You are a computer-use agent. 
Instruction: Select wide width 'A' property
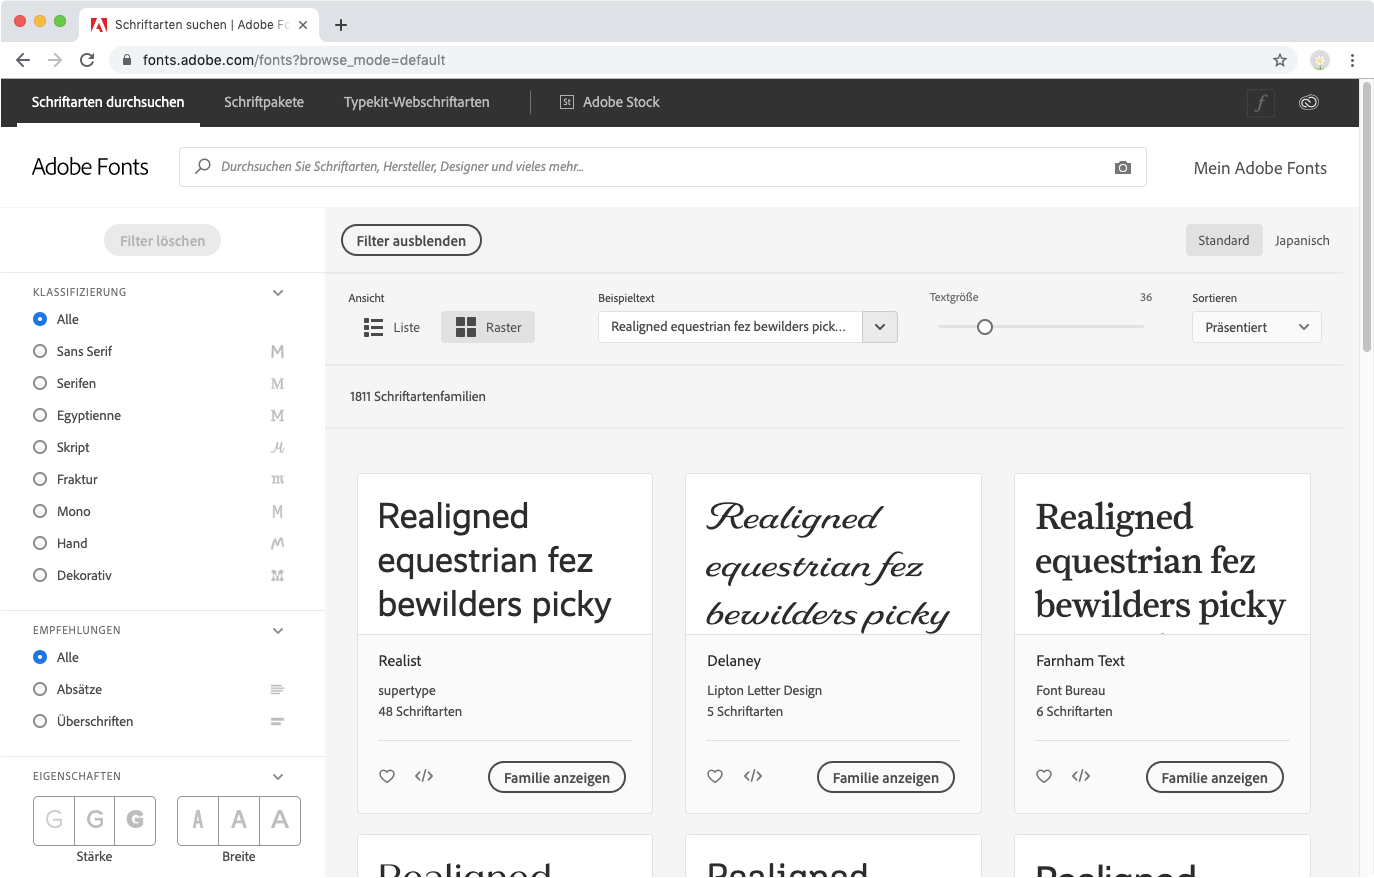pos(280,820)
